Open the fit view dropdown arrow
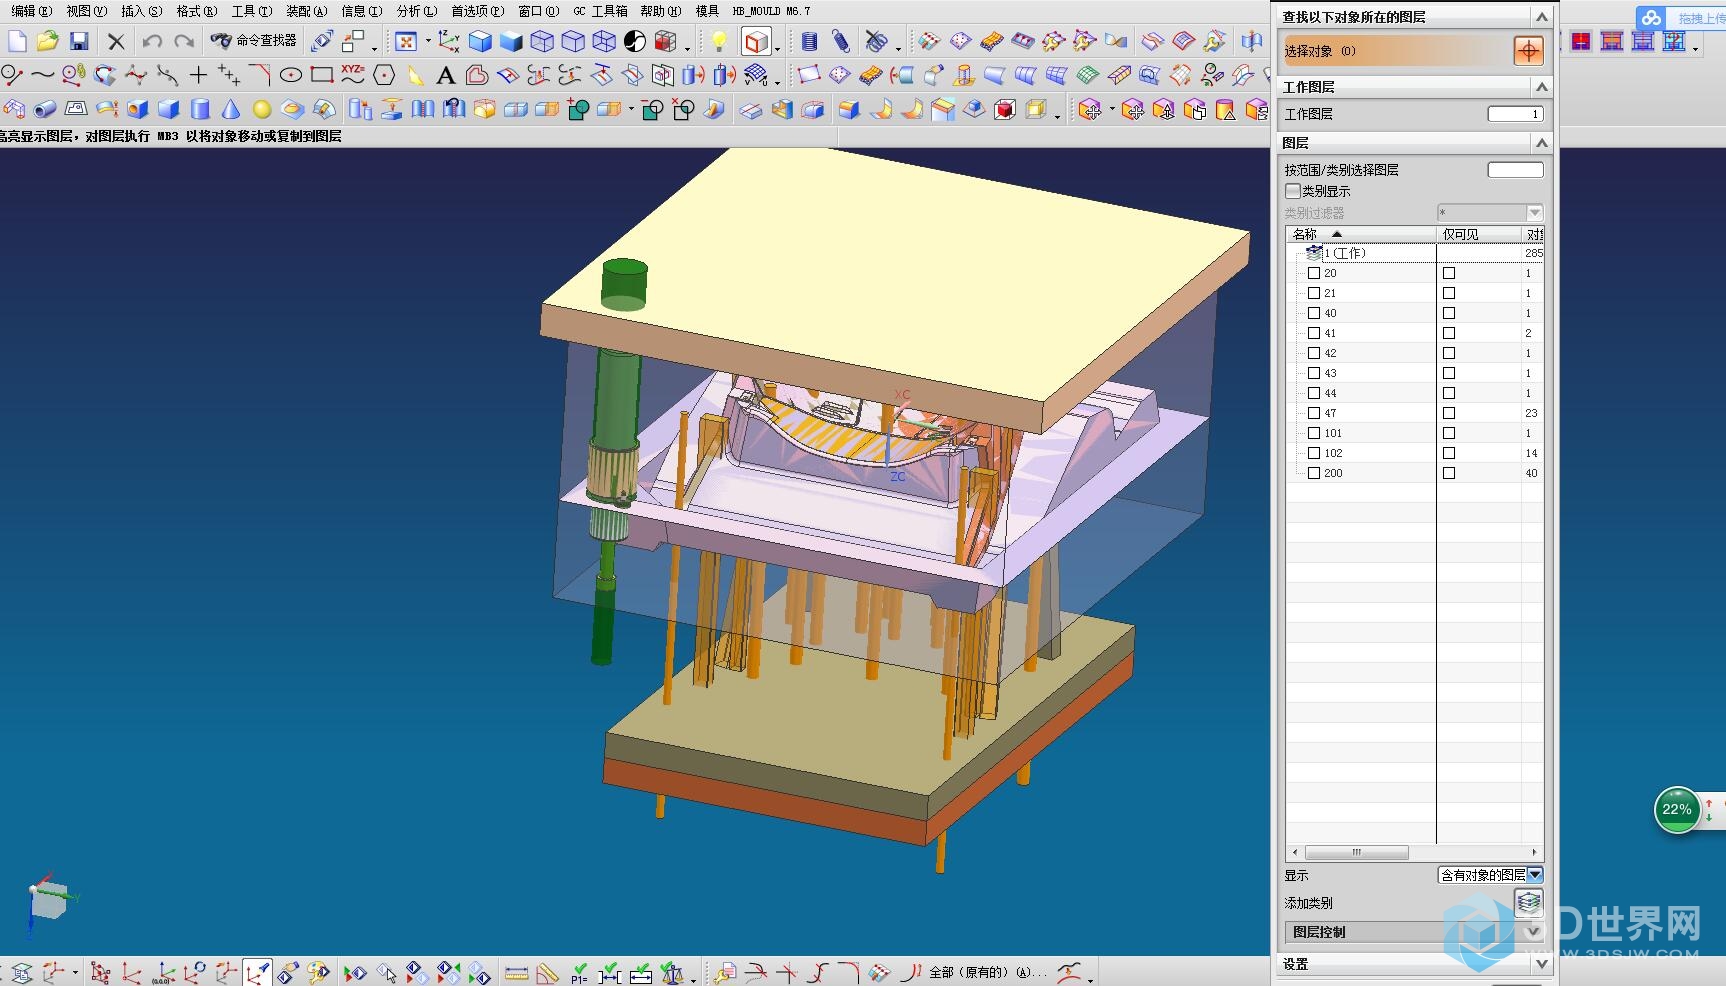The width and height of the screenshot is (1726, 986). [x=427, y=42]
